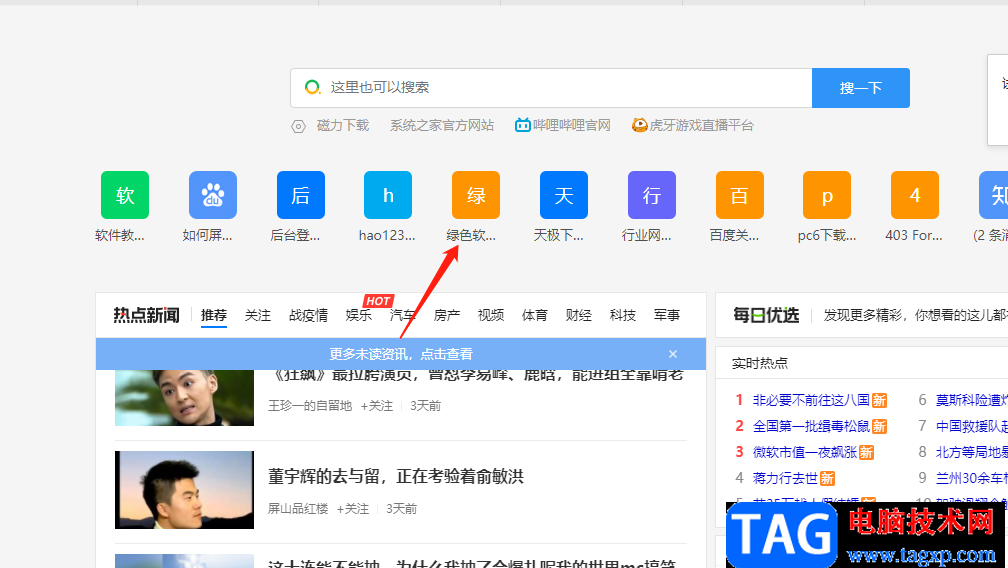Open the purple 行 shortcut icon
Viewport: 1008px width, 568px height.
tap(652, 195)
